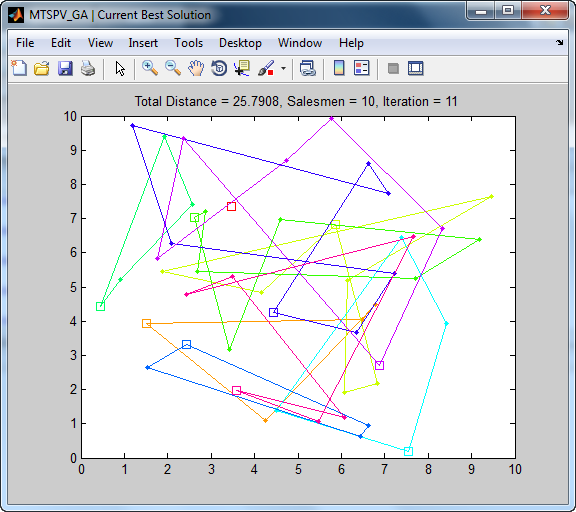Print the figure using the printer icon

88,68
